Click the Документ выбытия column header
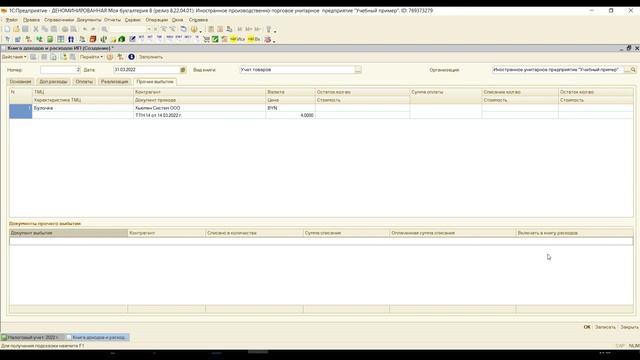 (69, 233)
